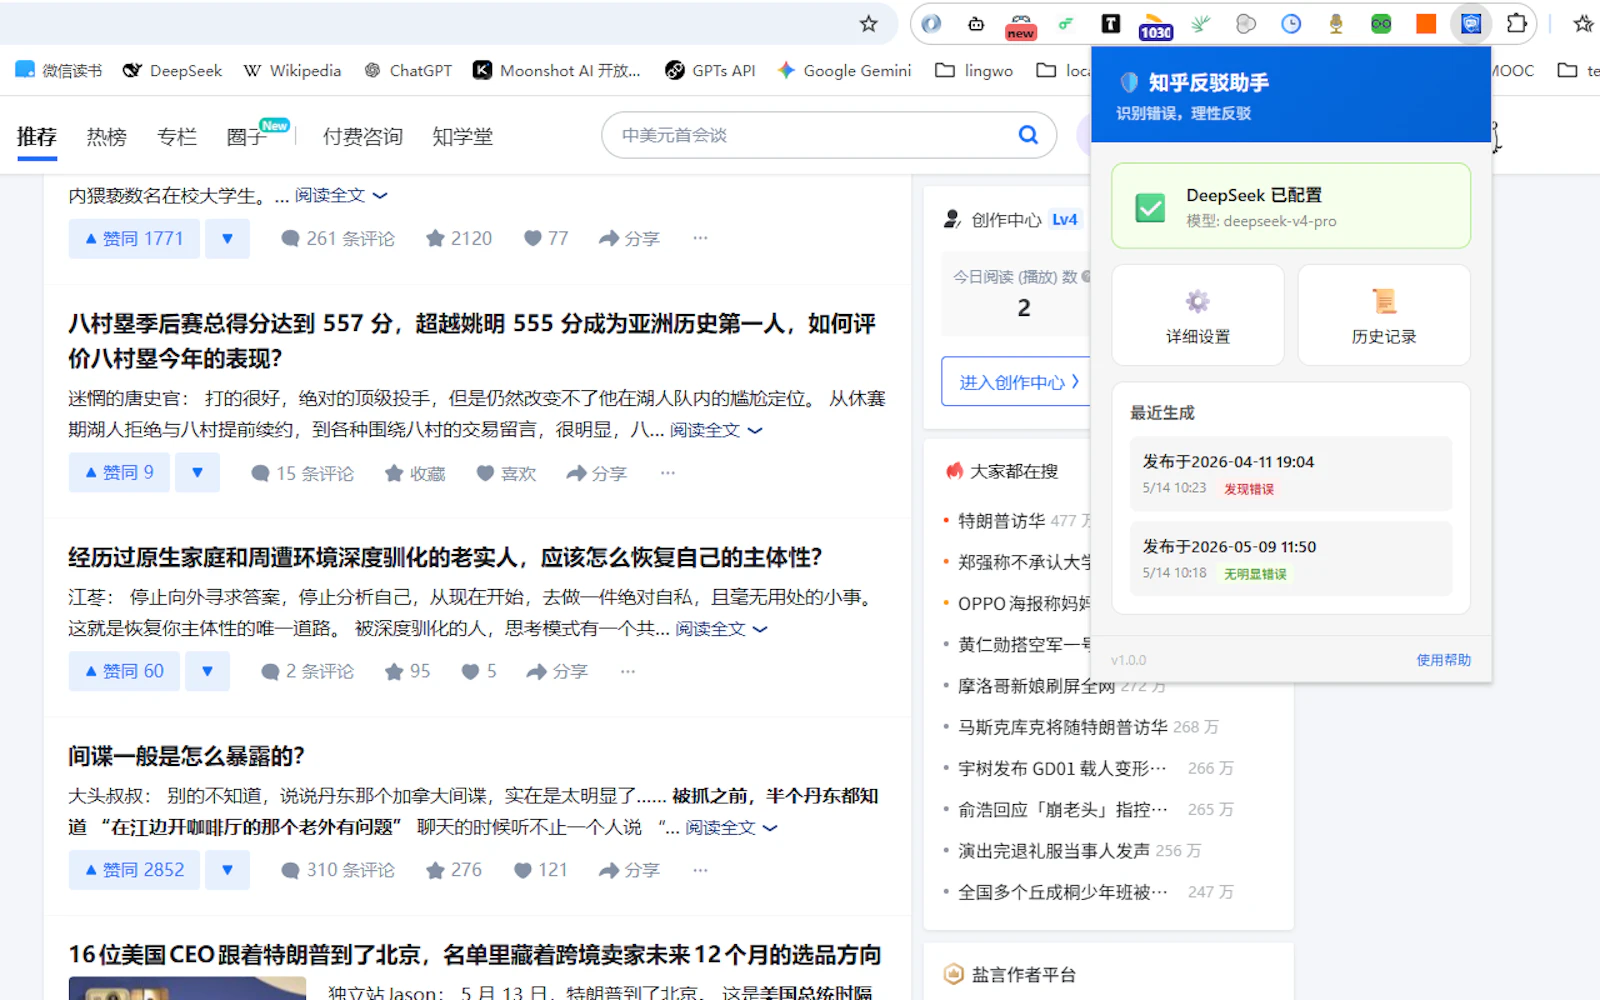Open the Moonshot AI bookmark
This screenshot has height=1000, width=1600.
(557, 70)
